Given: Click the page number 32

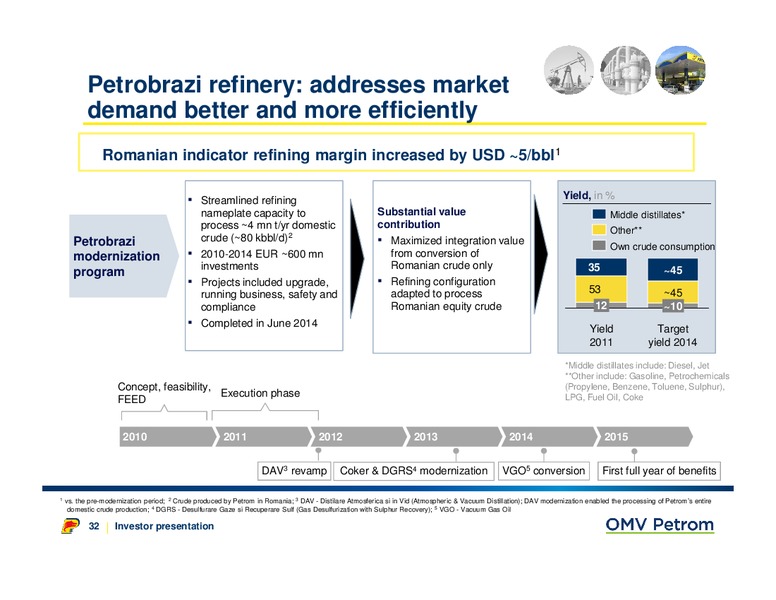Looking at the screenshot, I should point(94,526).
